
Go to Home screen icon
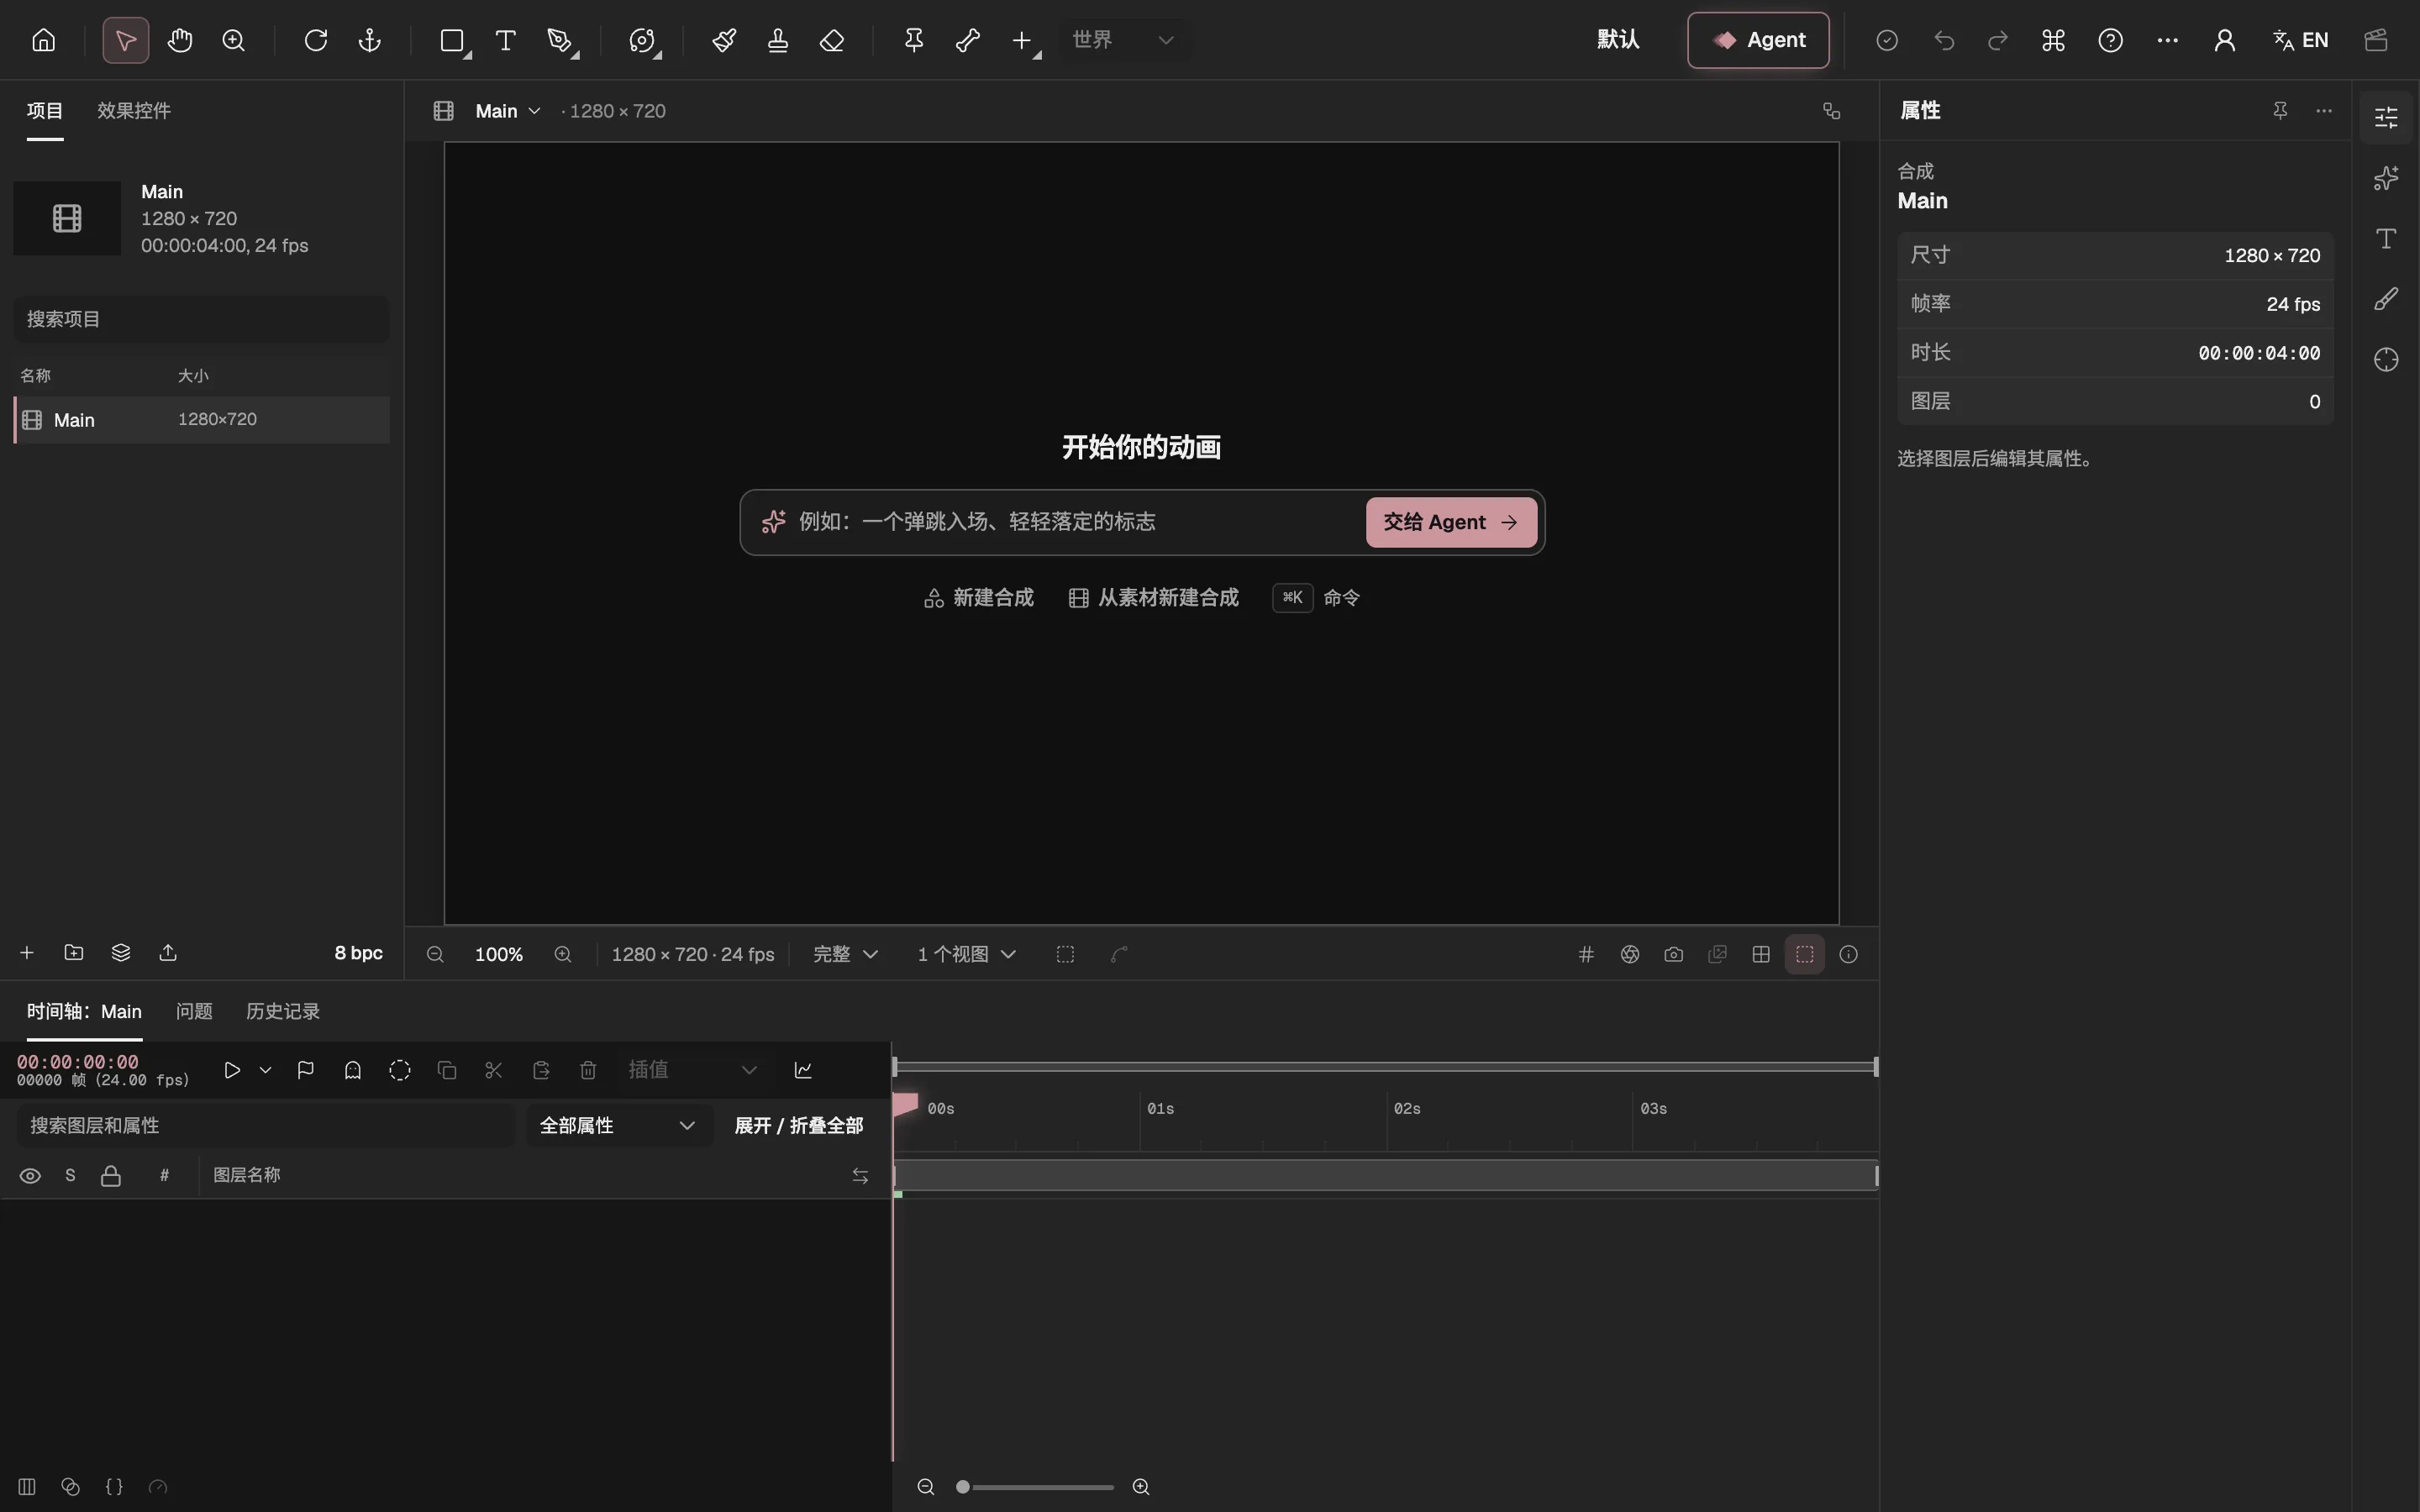[x=44, y=40]
